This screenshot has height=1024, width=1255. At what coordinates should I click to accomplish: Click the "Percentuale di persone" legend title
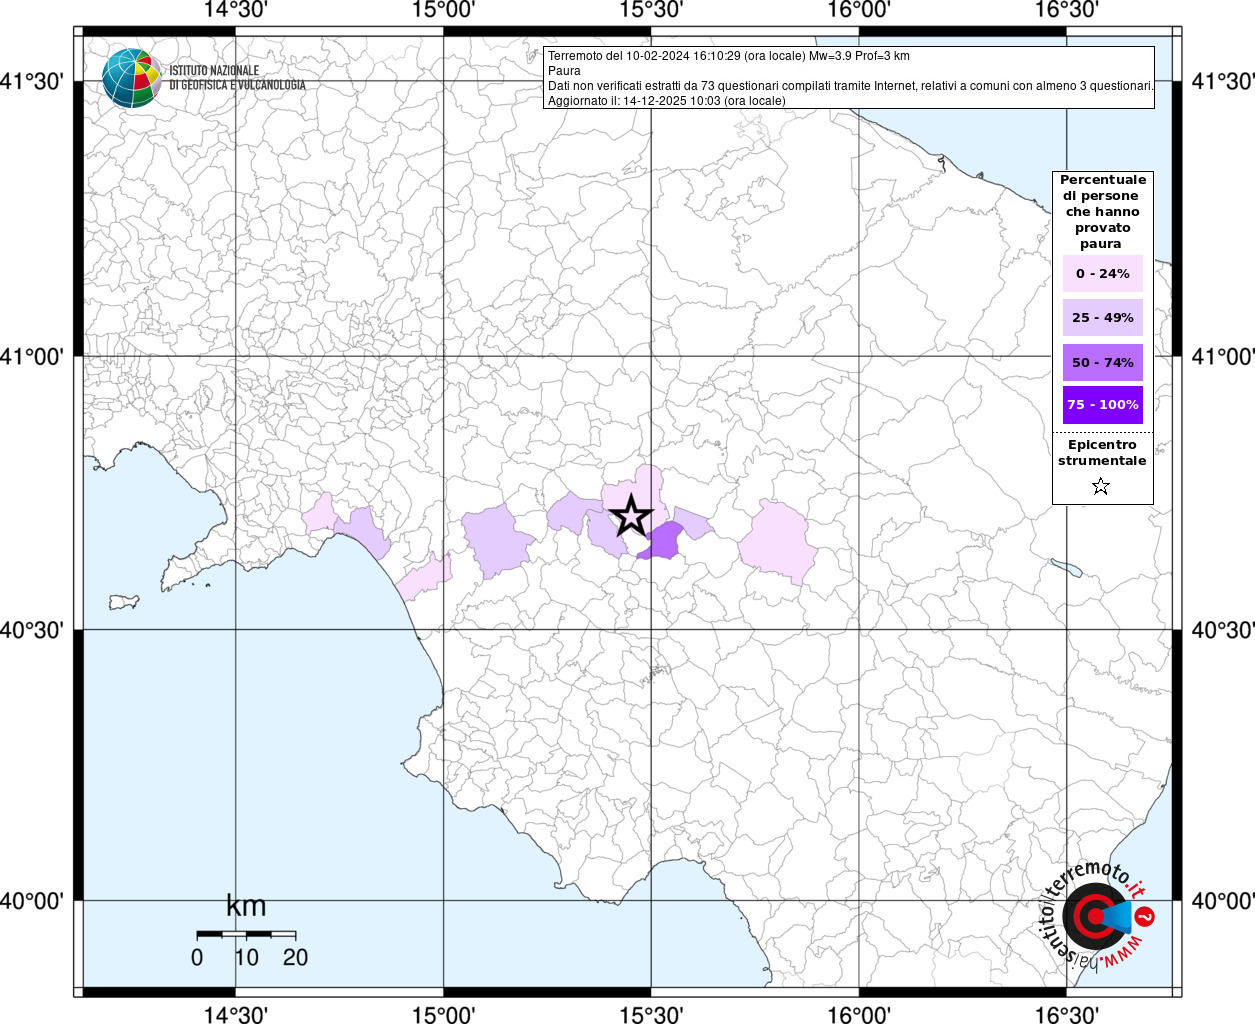tap(1102, 211)
